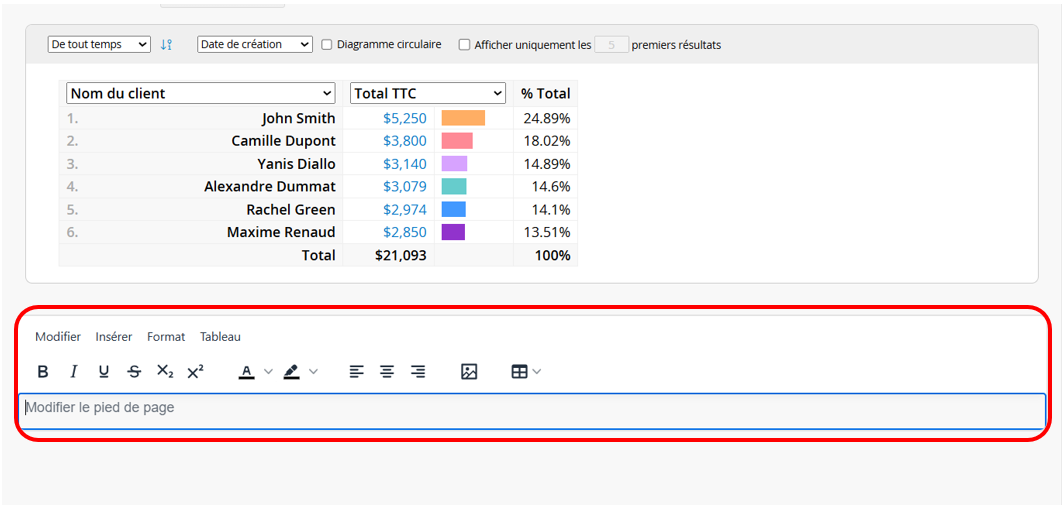Select the Rachel Green row name
The width and height of the screenshot is (1063, 506).
(291, 210)
